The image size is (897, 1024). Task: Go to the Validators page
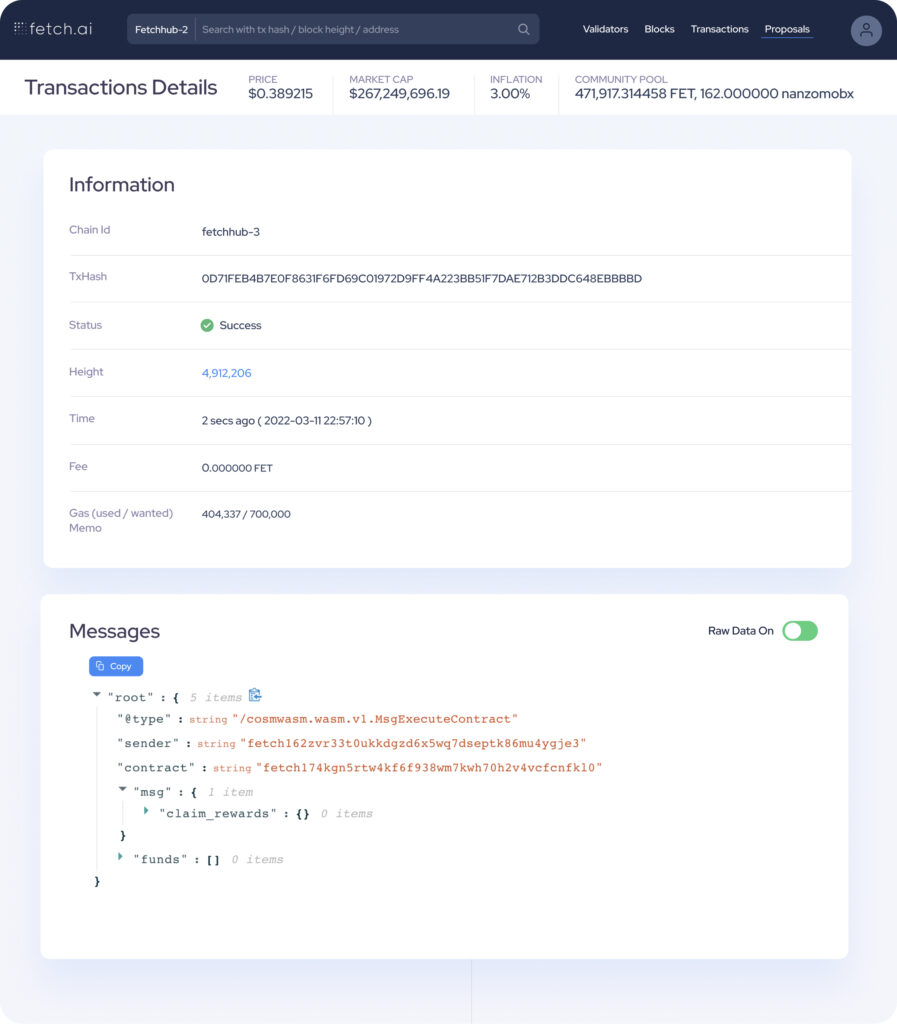point(605,29)
